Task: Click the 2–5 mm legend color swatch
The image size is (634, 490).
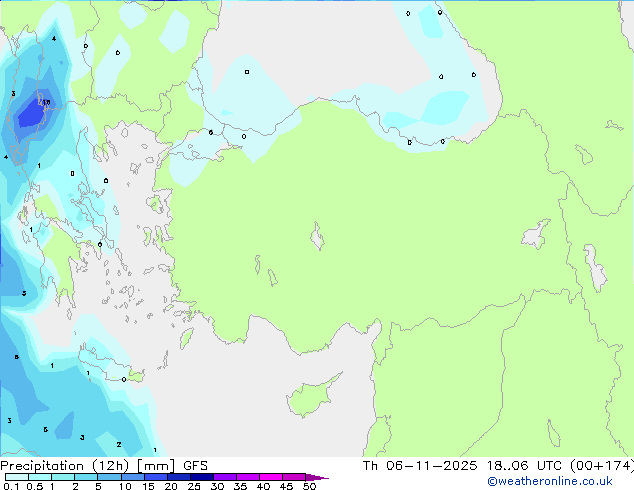Action: pyautogui.click(x=86, y=477)
